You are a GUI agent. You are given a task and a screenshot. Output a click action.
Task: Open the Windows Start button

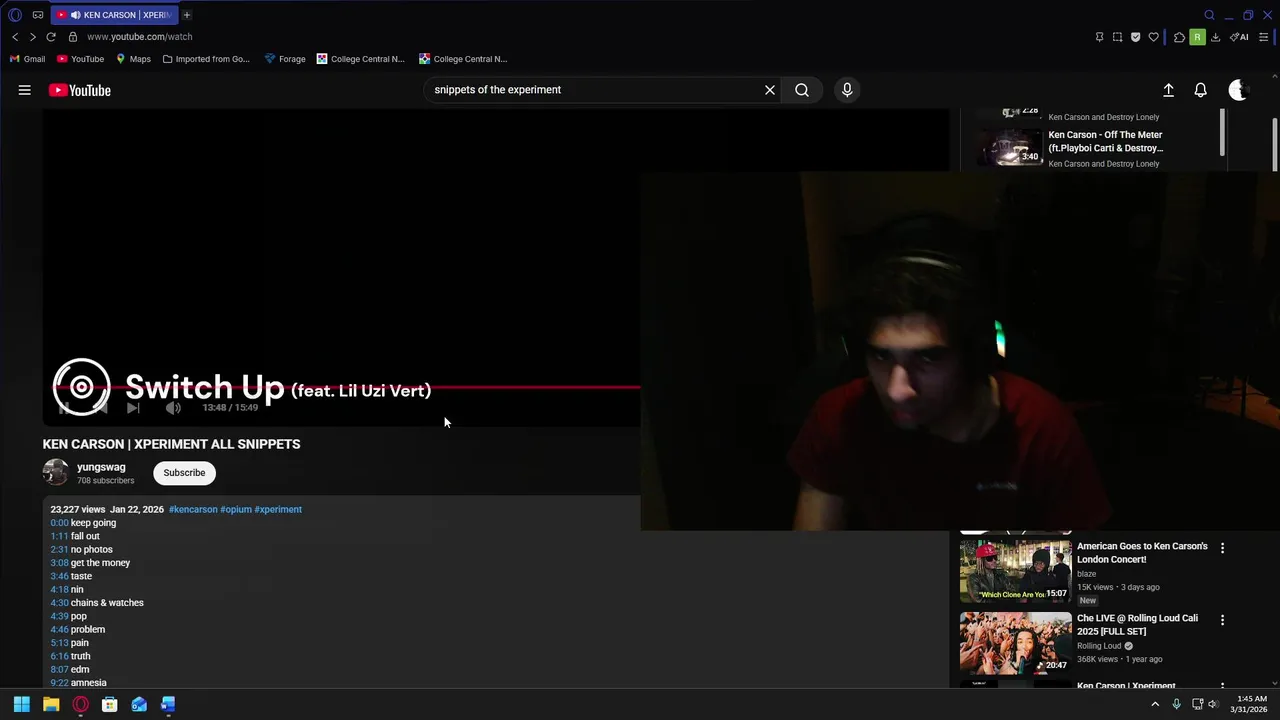coord(21,704)
